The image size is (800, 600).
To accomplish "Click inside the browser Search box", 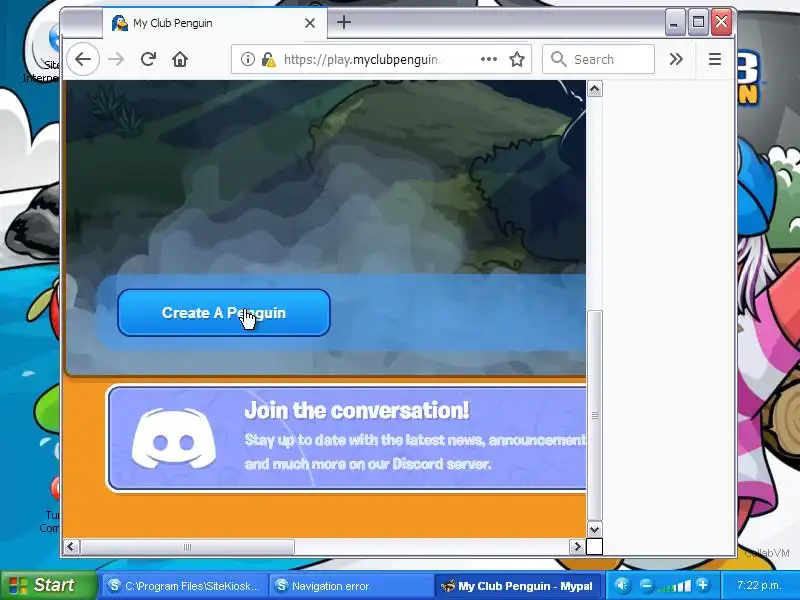I will click(x=598, y=59).
